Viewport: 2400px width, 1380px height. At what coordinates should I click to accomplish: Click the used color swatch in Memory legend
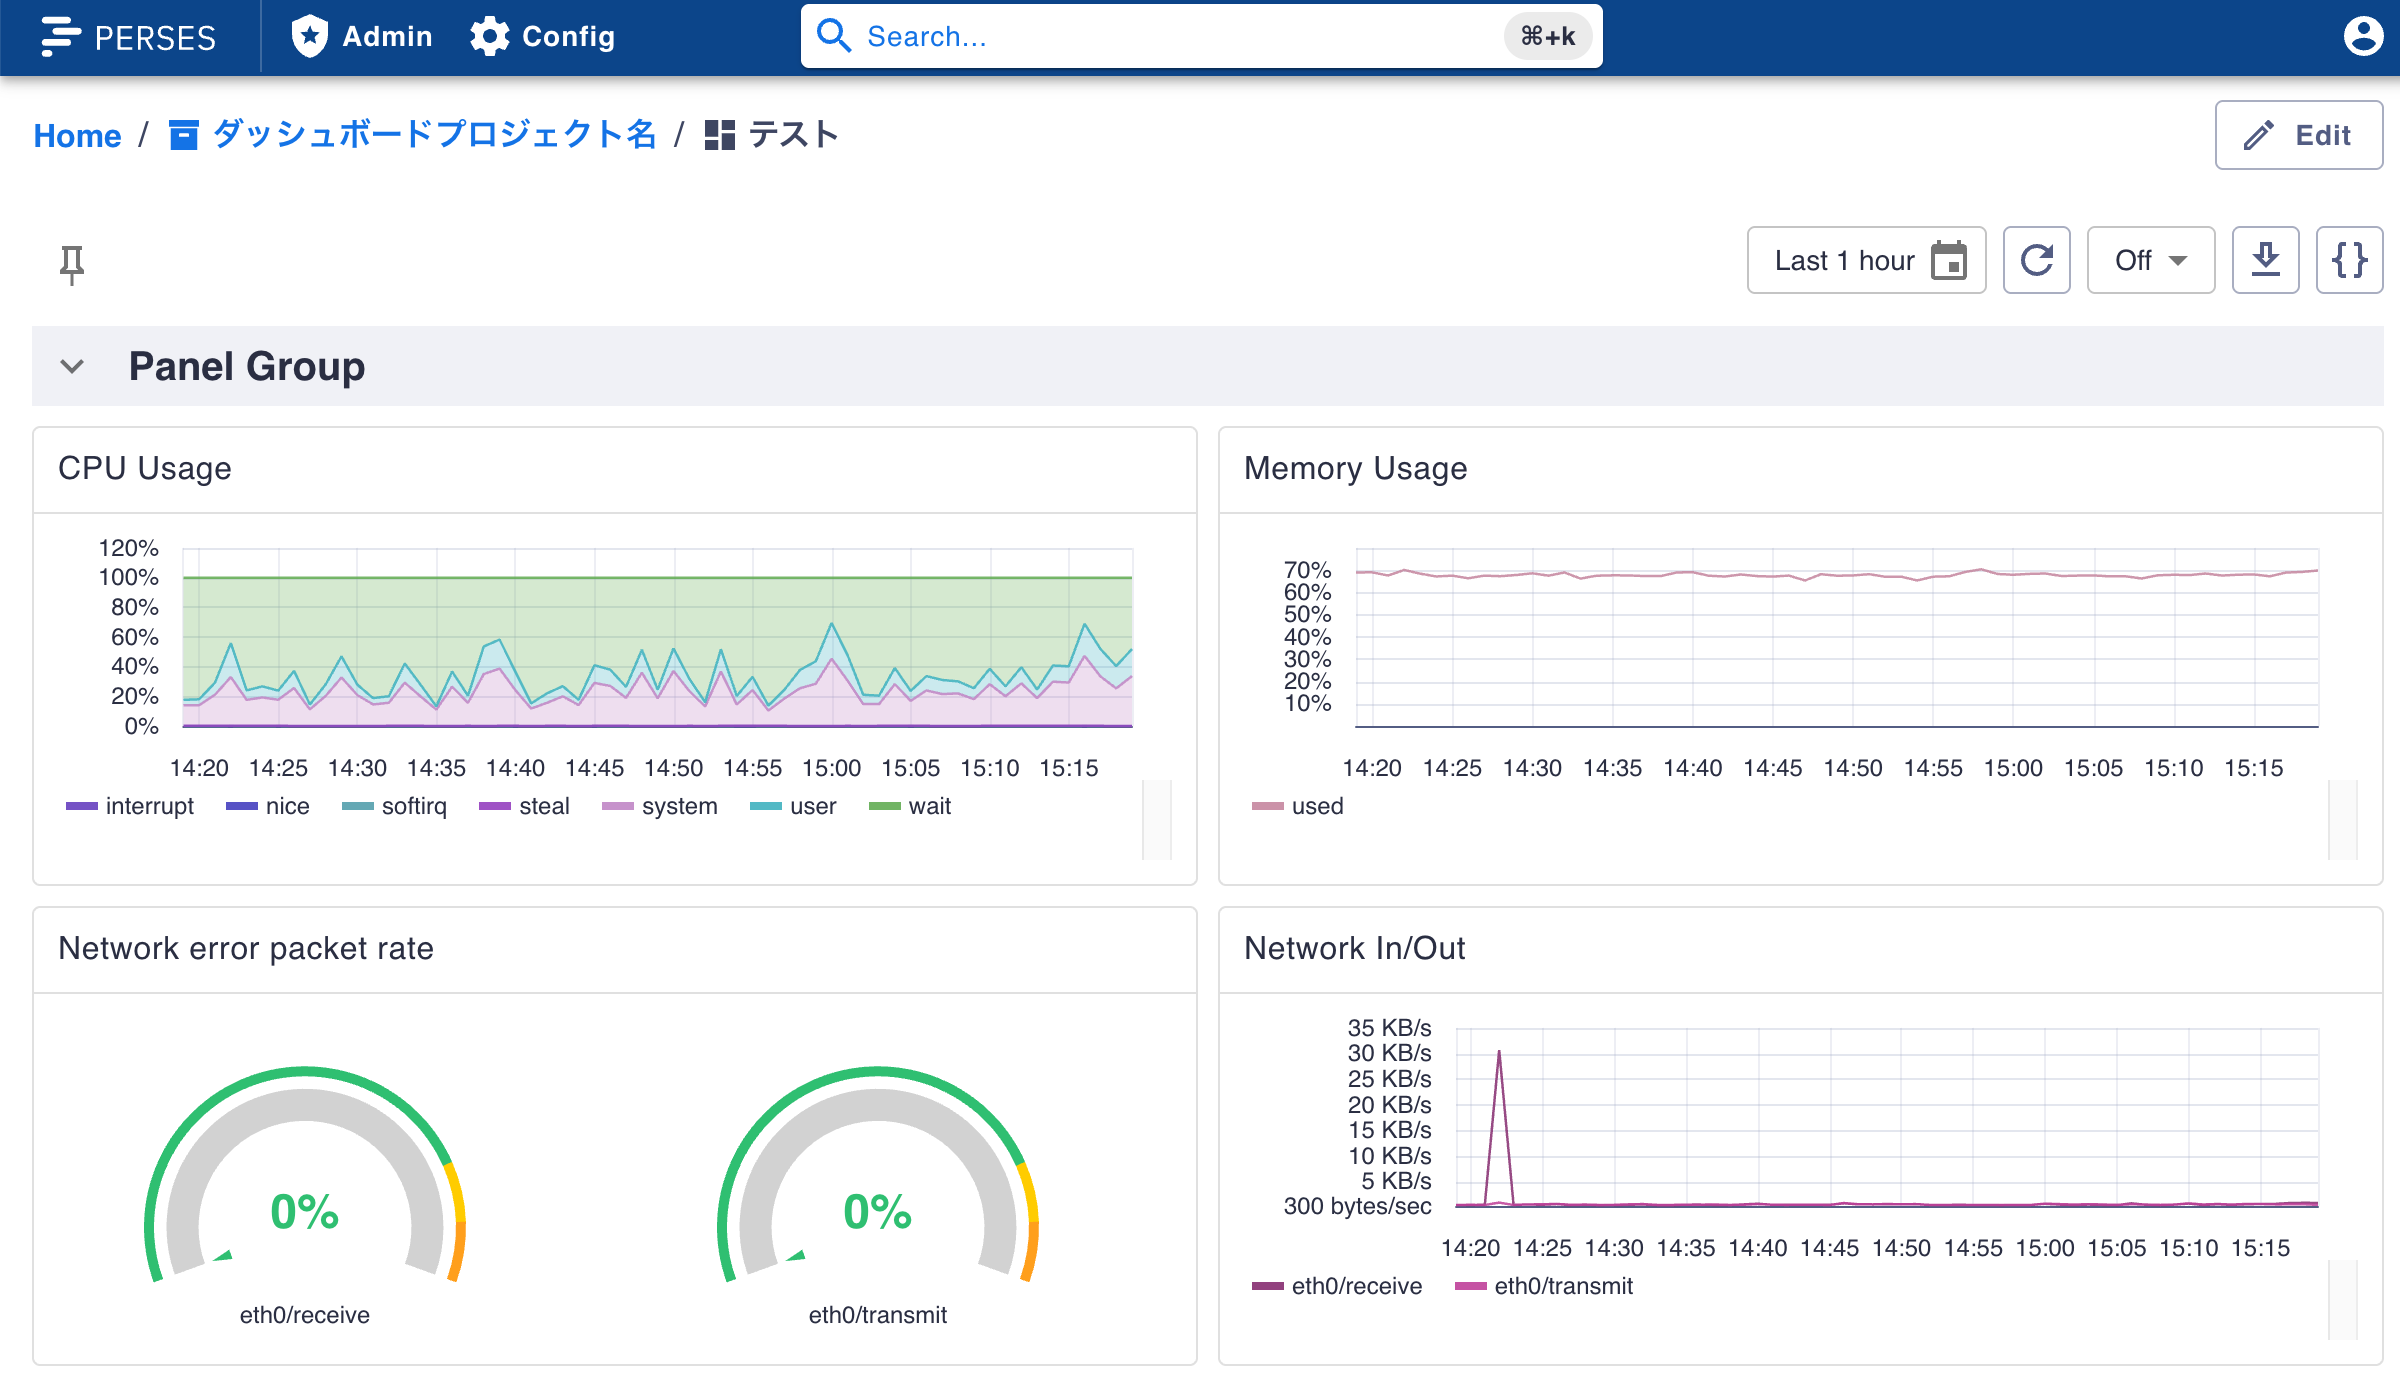pos(1267,806)
